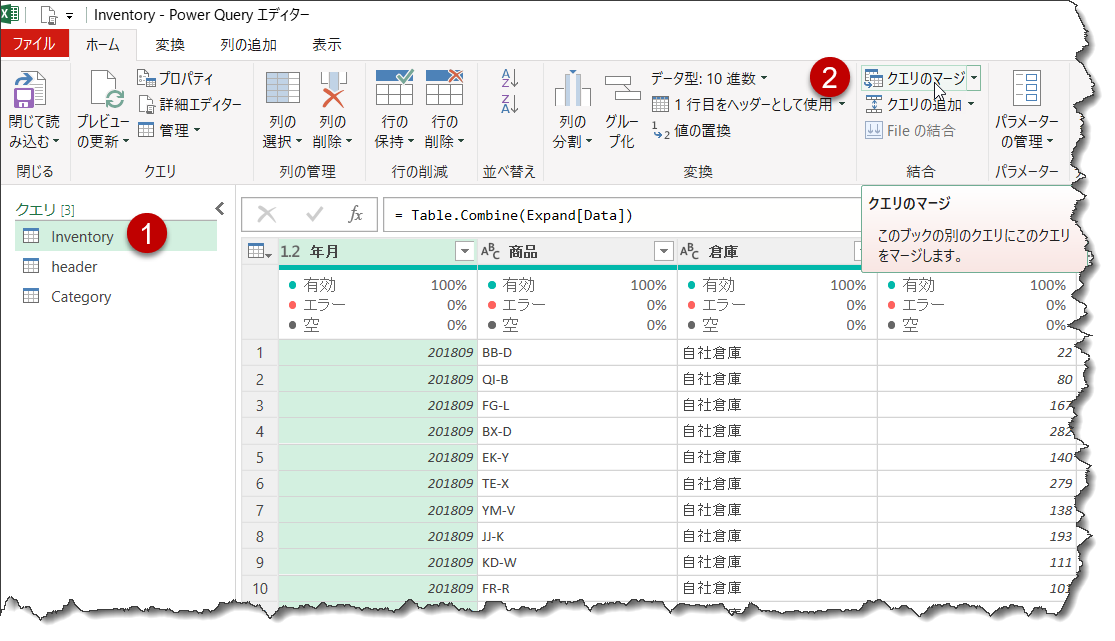
Task: Switch to the View (表示) tab
Action: 327,44
